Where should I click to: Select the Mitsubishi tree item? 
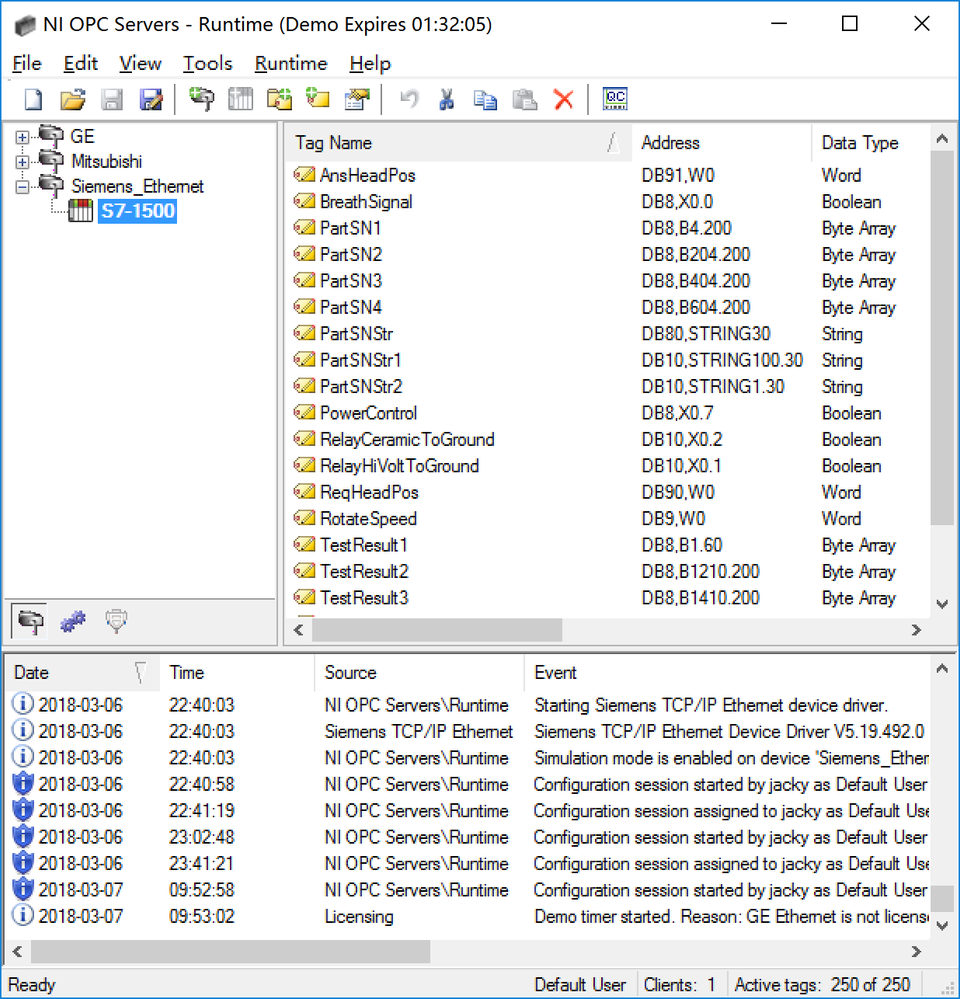106,161
